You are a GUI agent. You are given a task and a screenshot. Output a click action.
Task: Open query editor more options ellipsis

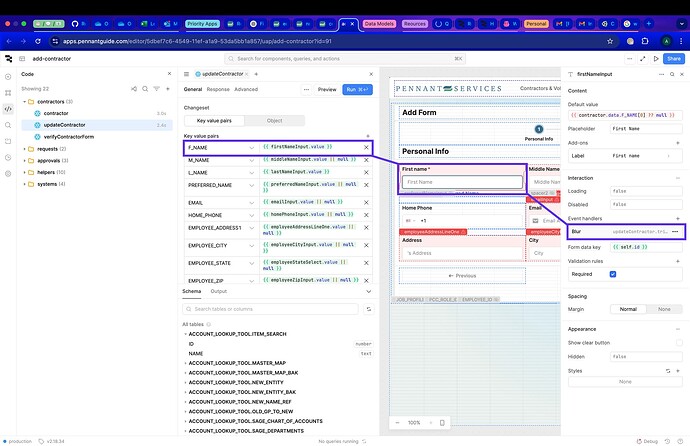pos(306,89)
